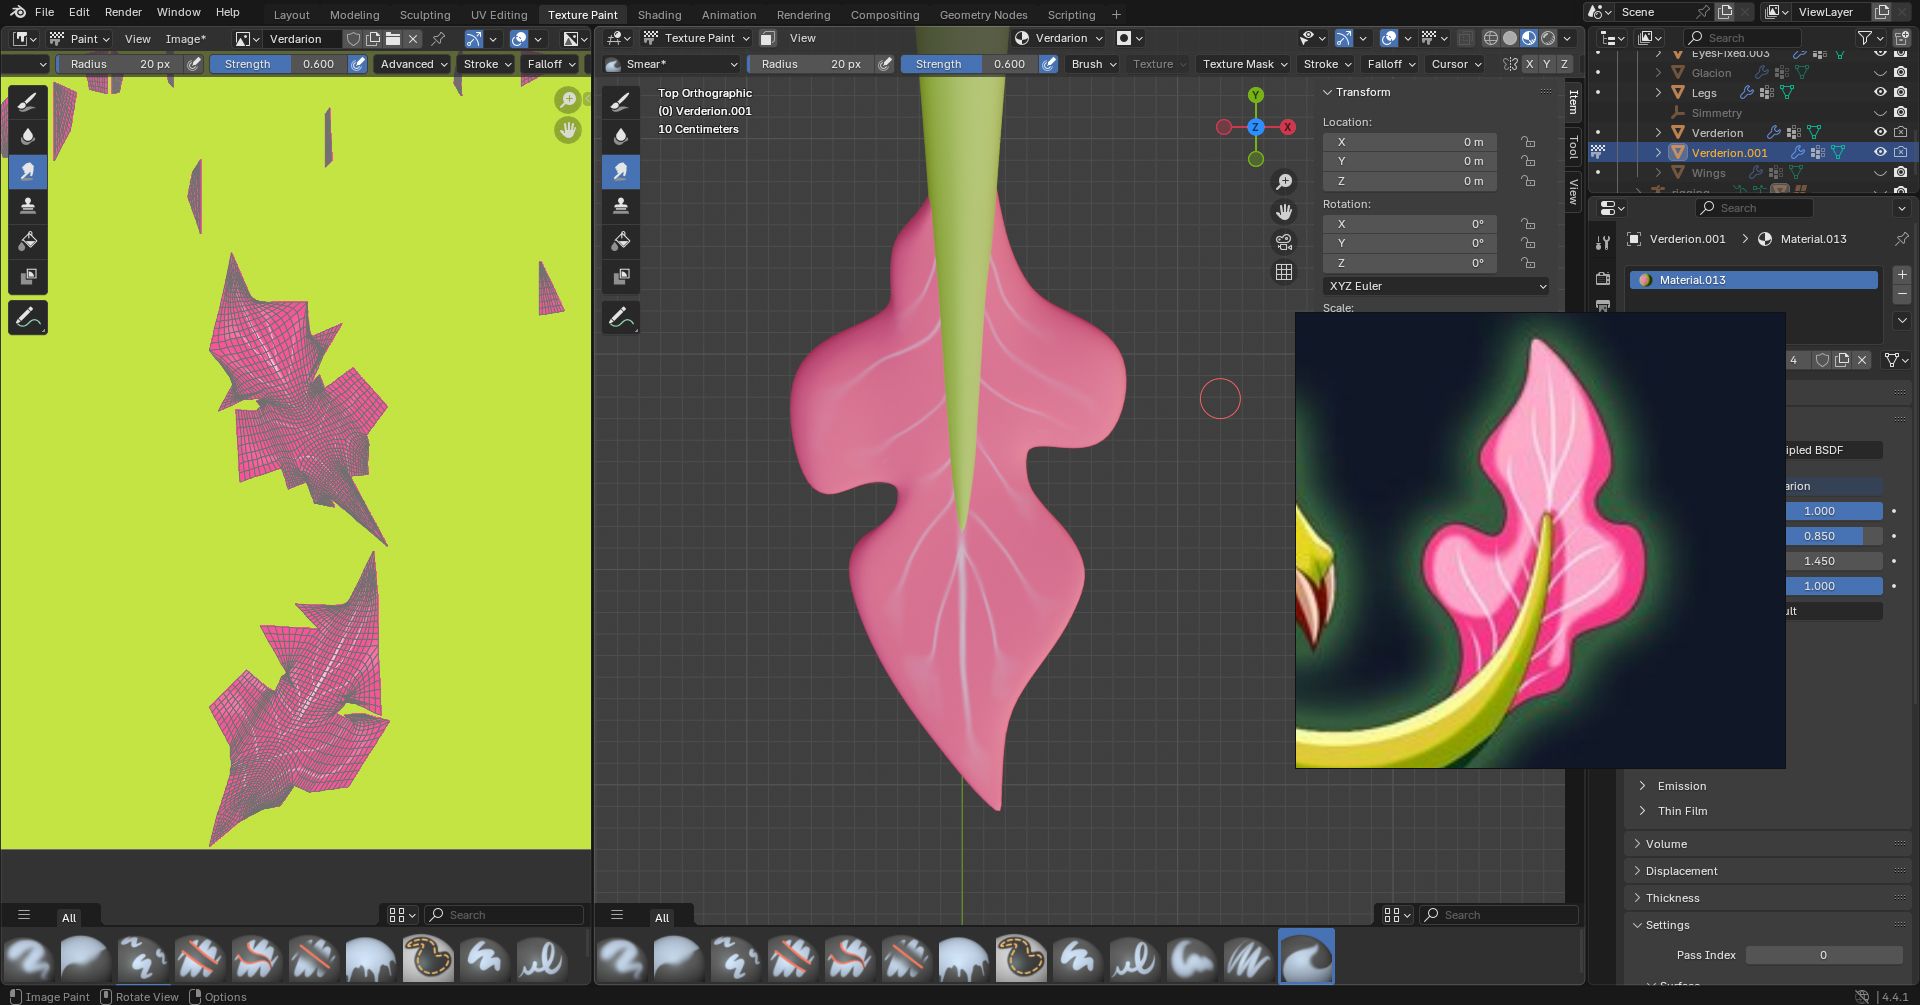Viewport: 1920px width, 1005px height.
Task: Open the Render menu
Action: tap(124, 12)
